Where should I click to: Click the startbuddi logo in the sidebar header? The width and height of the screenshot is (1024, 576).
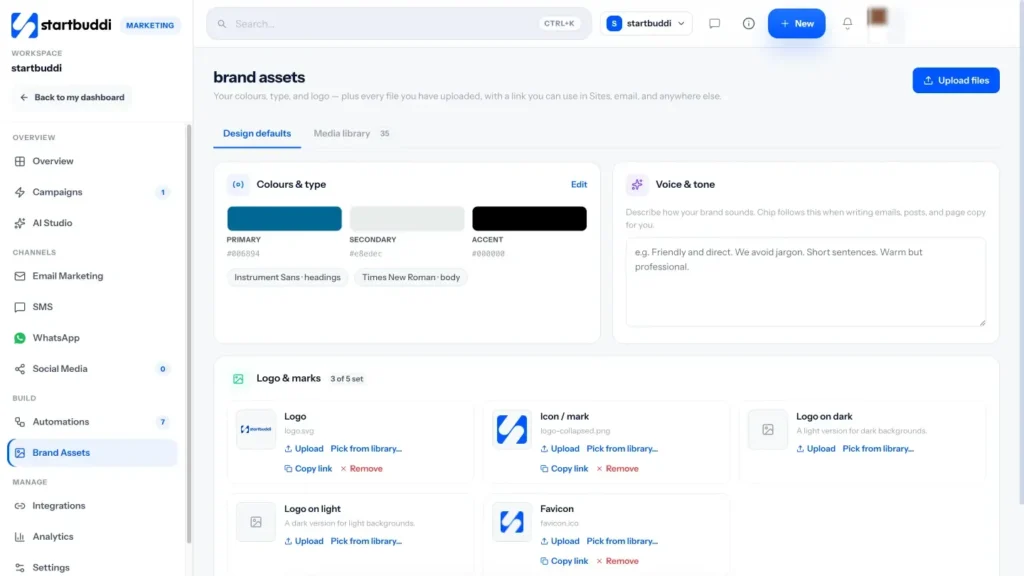[x=61, y=25]
